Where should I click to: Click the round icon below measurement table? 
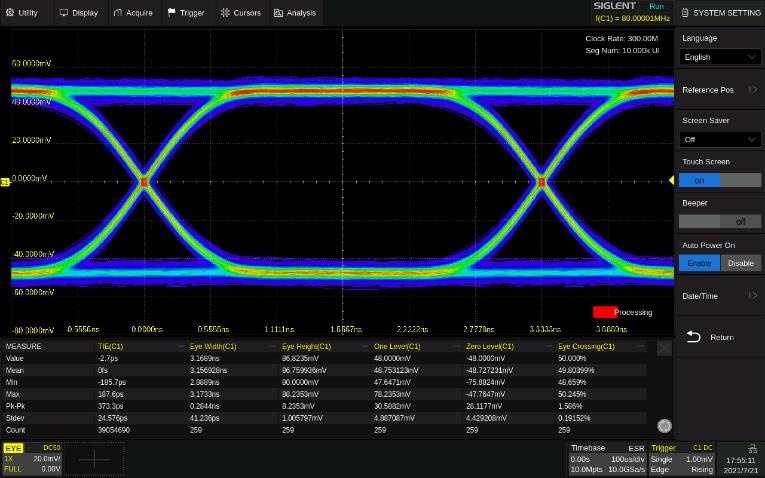[x=666, y=426]
